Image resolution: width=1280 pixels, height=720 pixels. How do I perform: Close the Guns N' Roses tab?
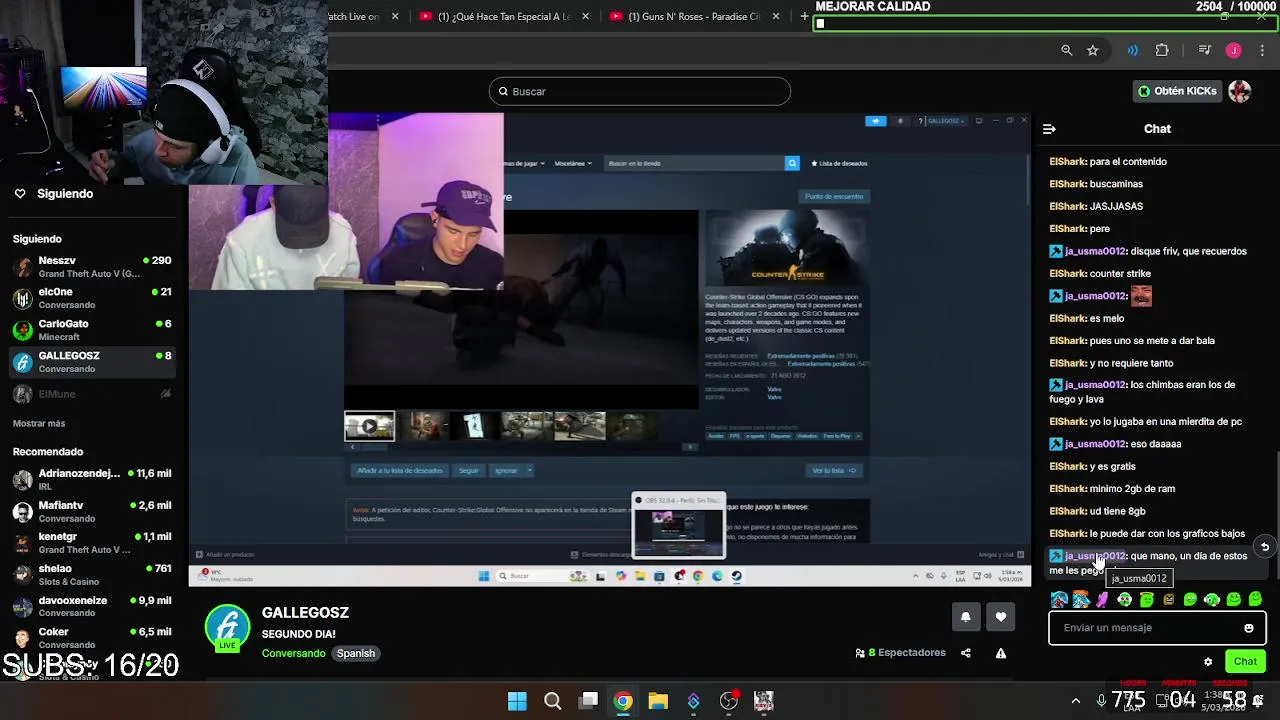tap(775, 16)
